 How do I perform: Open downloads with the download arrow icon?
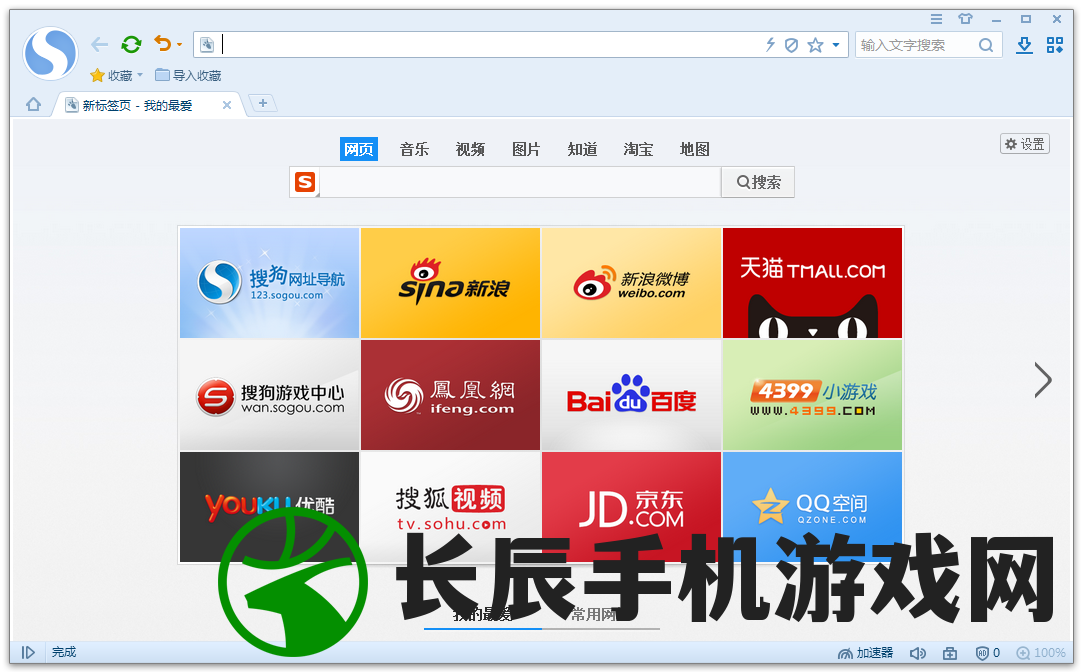click(x=1024, y=46)
